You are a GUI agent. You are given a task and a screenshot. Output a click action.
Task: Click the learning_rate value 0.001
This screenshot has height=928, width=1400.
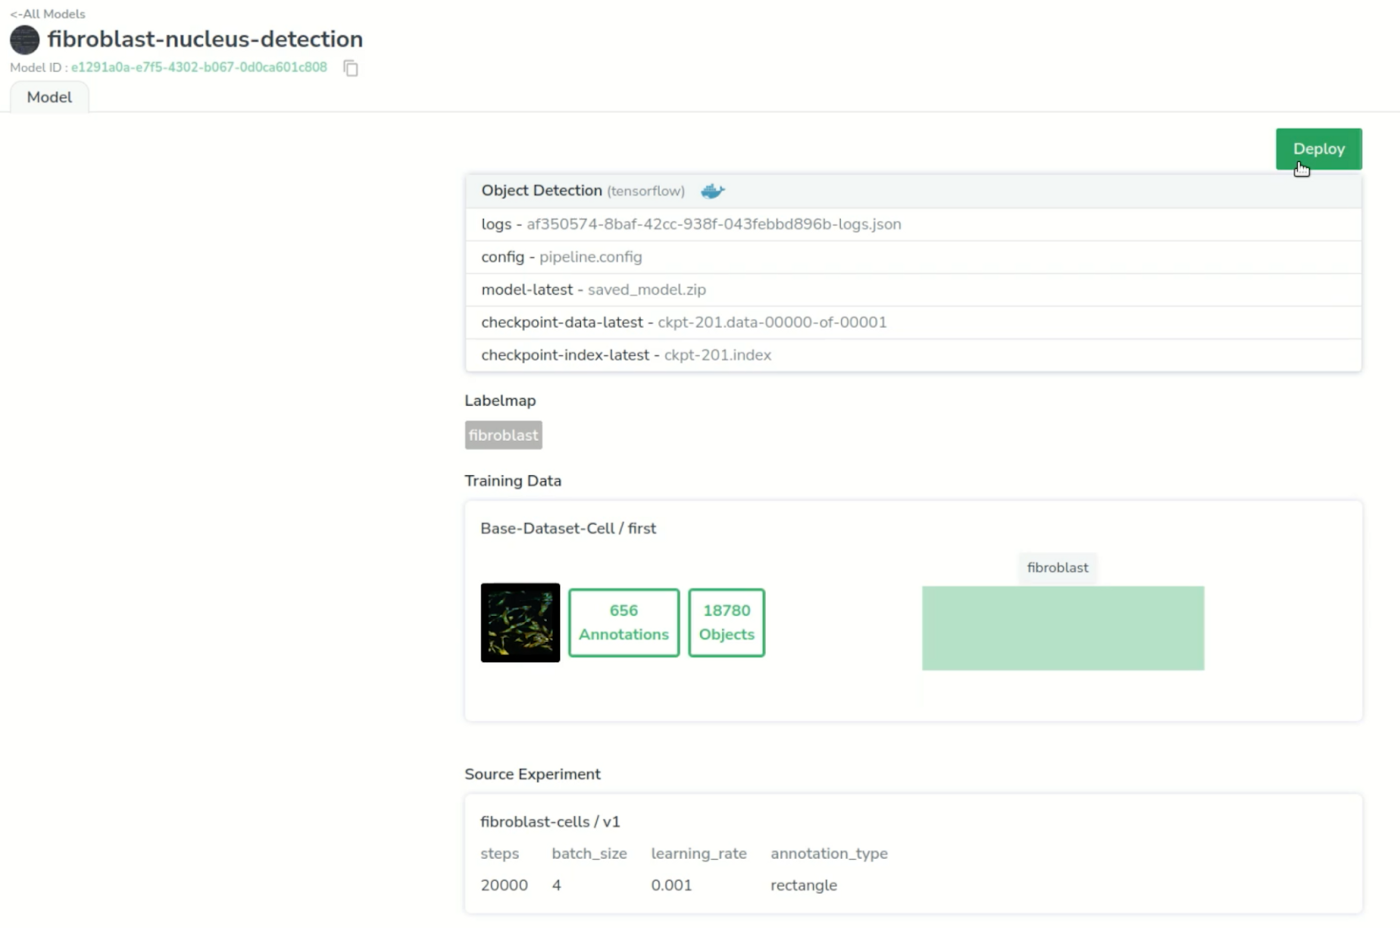point(671,885)
